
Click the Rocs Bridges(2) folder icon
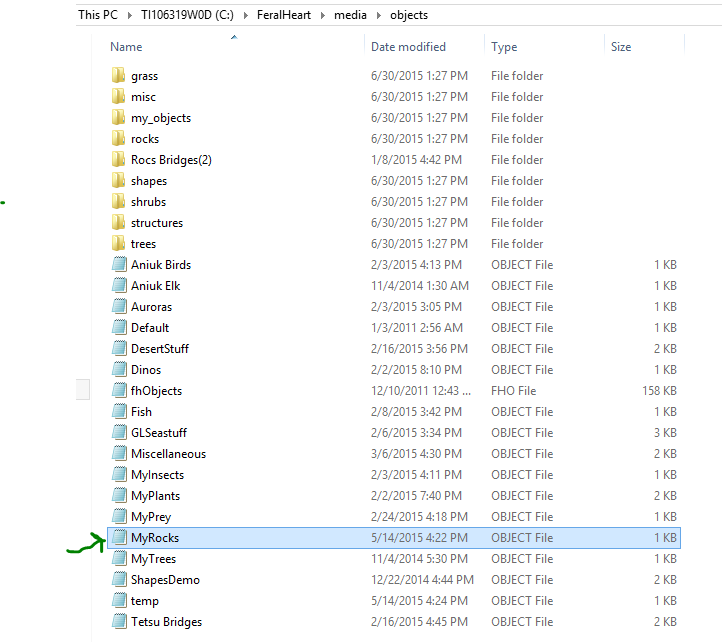118,159
